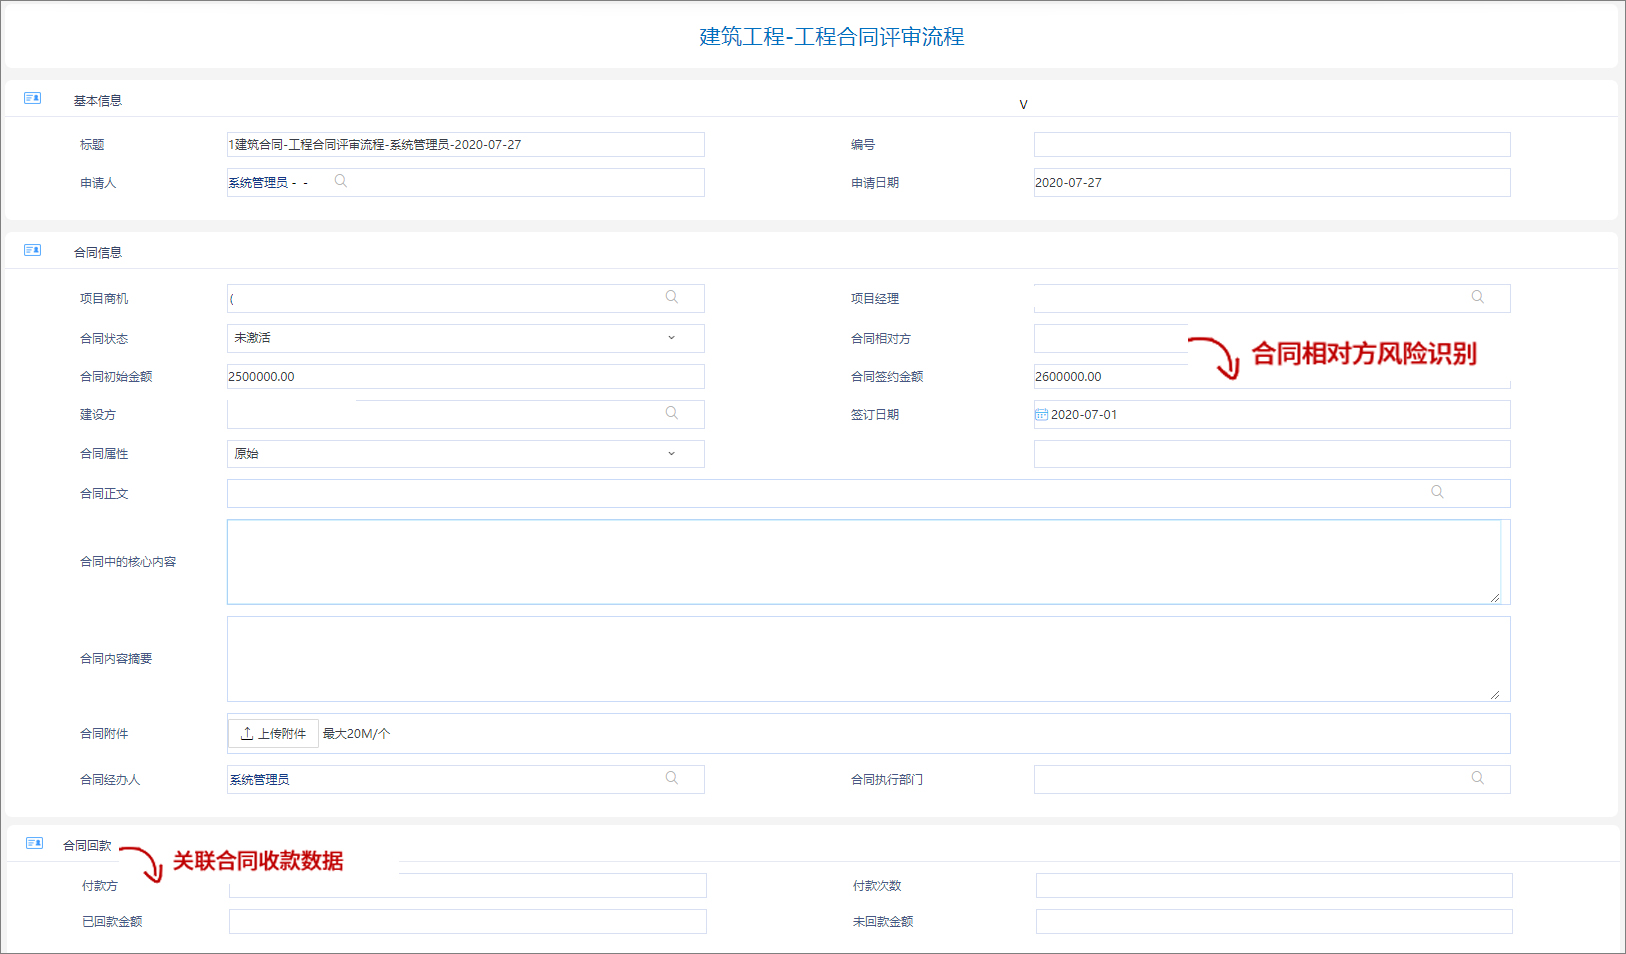Focus the 付款方 input field
Screen dimensions: 1626x954
click(468, 885)
